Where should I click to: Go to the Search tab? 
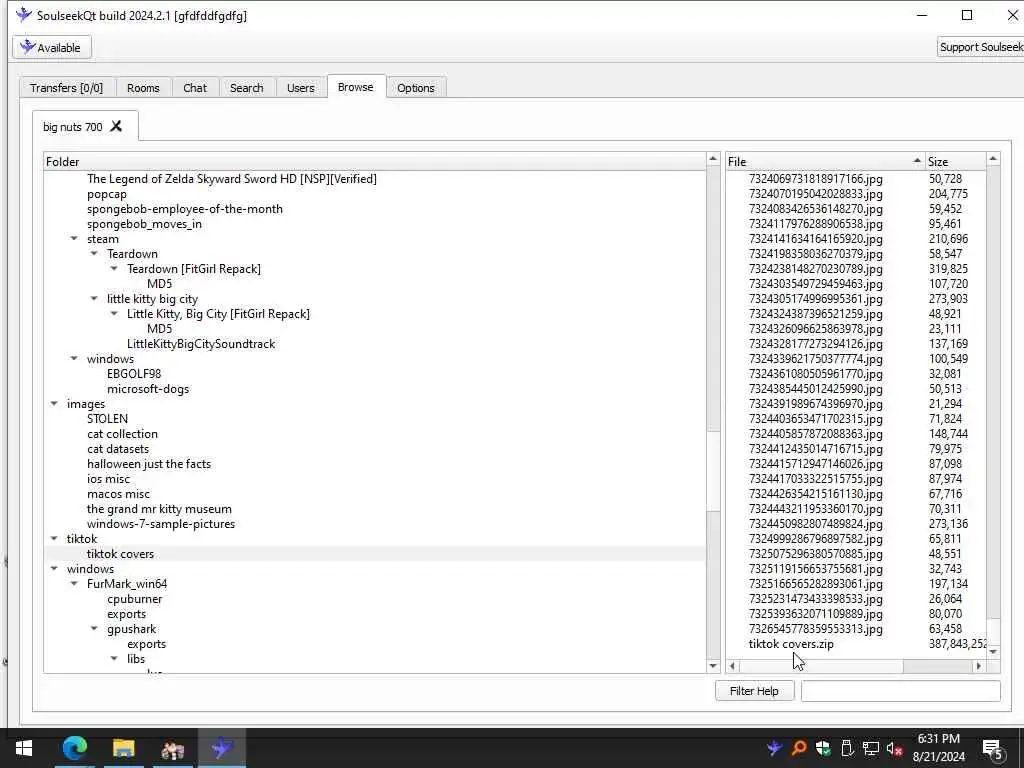click(x=246, y=88)
